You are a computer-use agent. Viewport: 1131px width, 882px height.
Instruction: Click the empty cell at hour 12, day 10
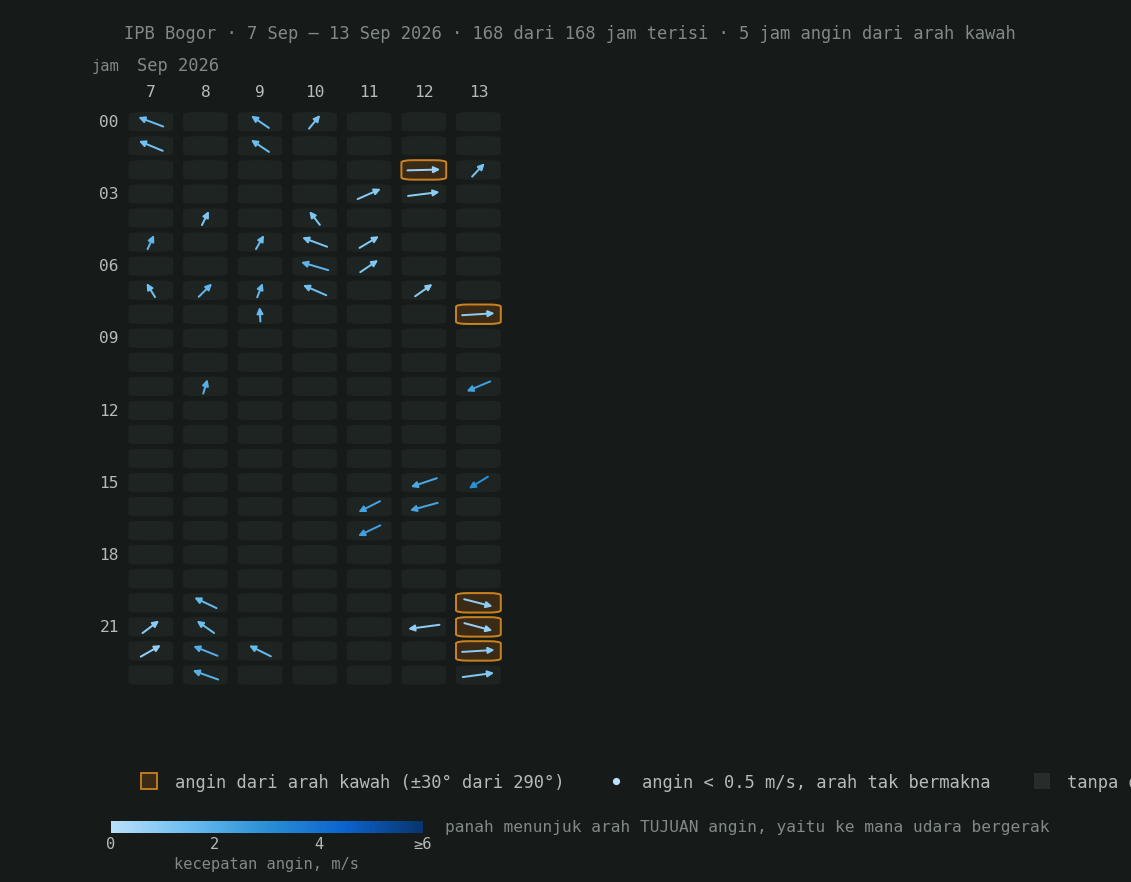click(x=314, y=410)
